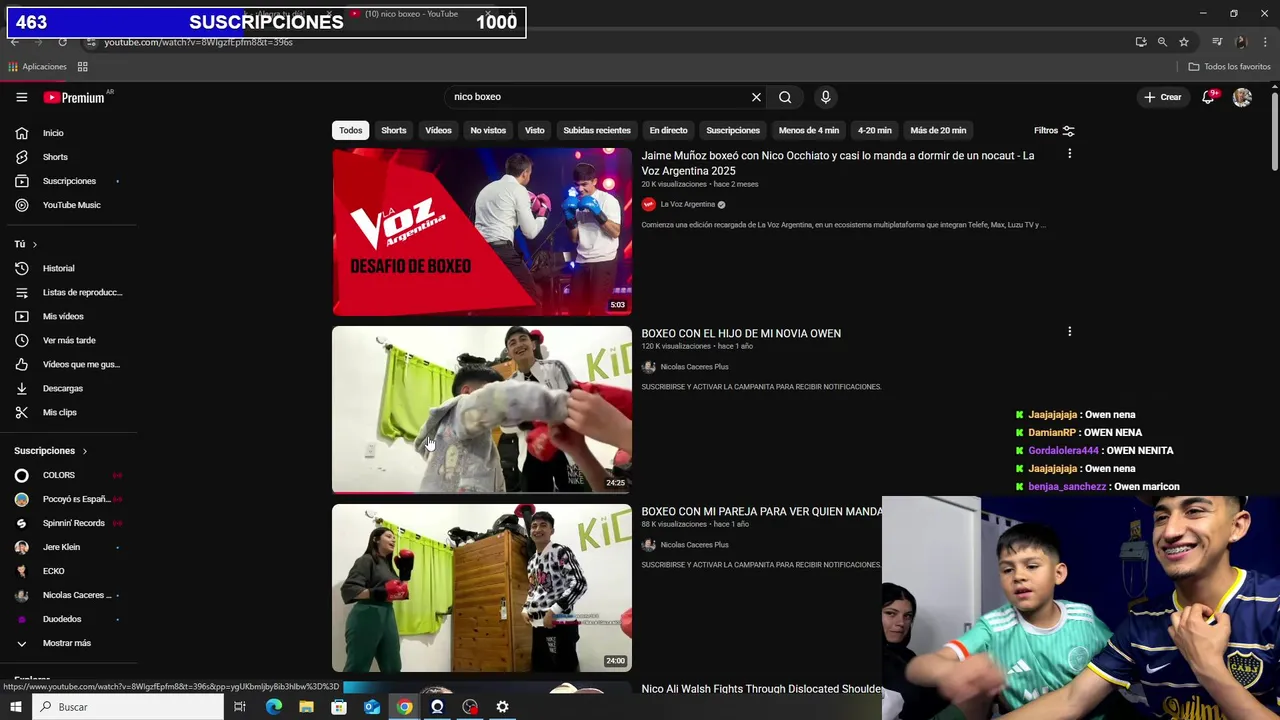Click the La Voz Desafío de Boxeo thumbnail
The width and height of the screenshot is (1280, 720).
pyautogui.click(x=482, y=232)
